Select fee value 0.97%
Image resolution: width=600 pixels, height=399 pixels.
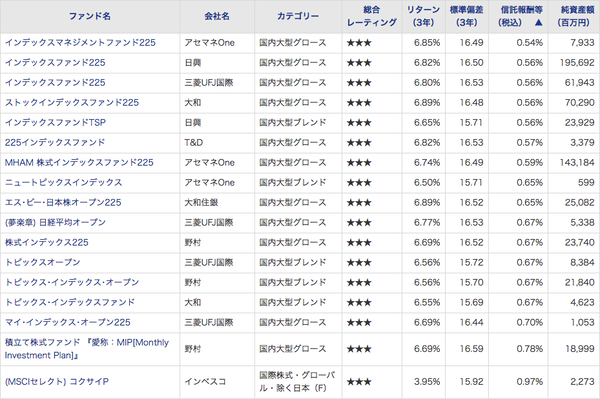point(530,382)
